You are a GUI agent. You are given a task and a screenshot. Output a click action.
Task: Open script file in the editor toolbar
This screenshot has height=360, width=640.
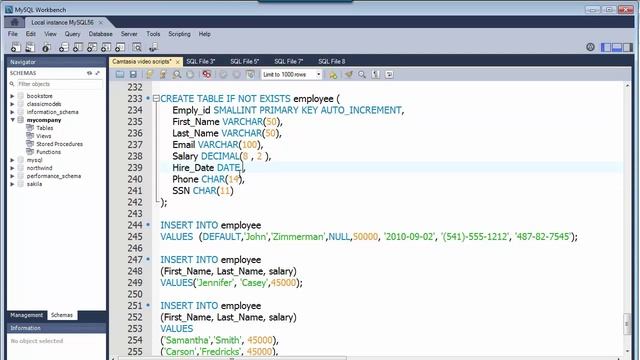120,74
